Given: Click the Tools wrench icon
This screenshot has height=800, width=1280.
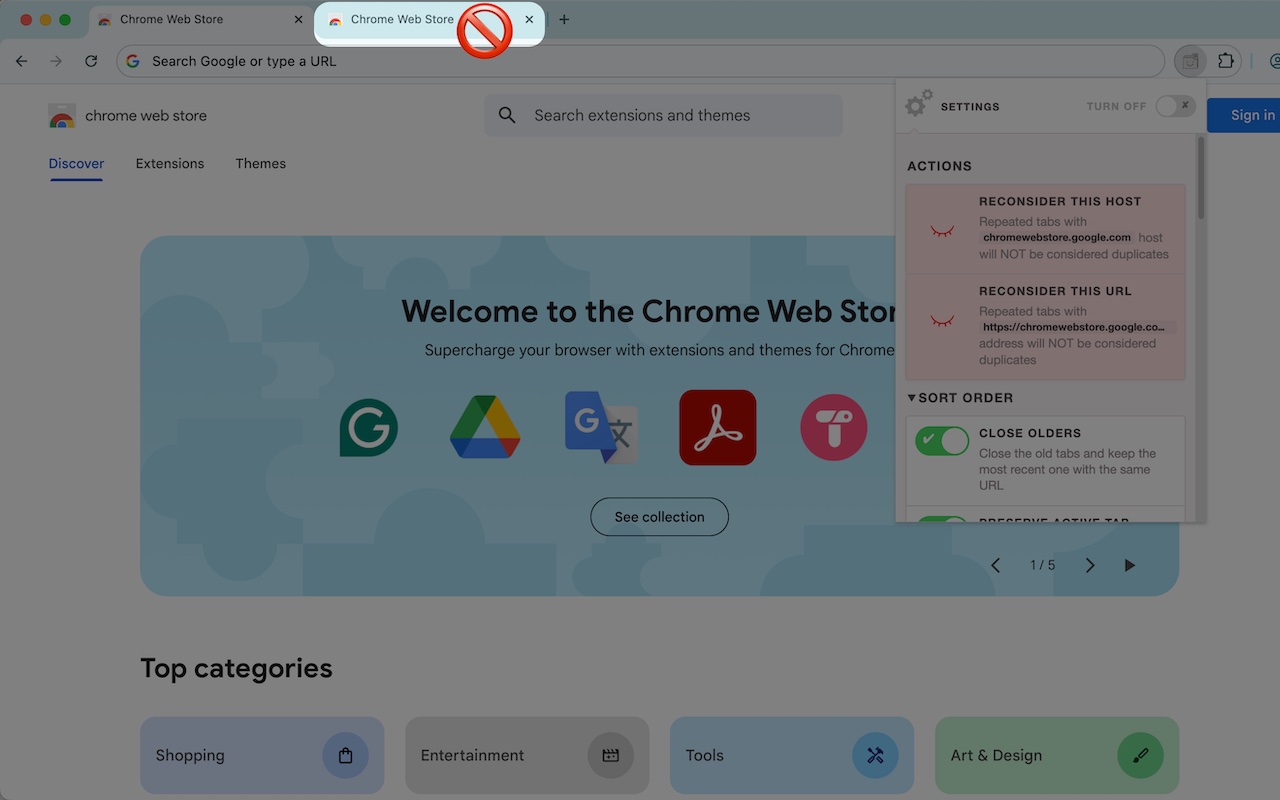Looking at the screenshot, I should (x=875, y=756).
